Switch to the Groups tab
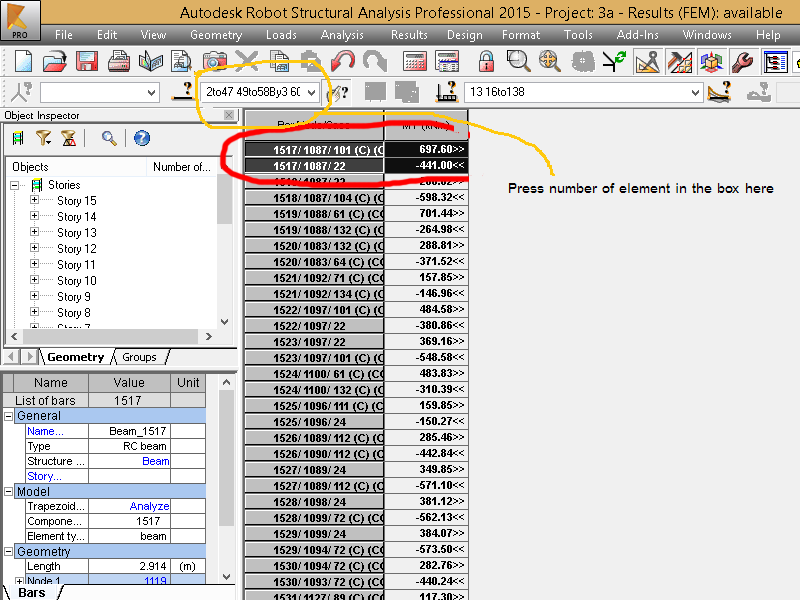 139,357
